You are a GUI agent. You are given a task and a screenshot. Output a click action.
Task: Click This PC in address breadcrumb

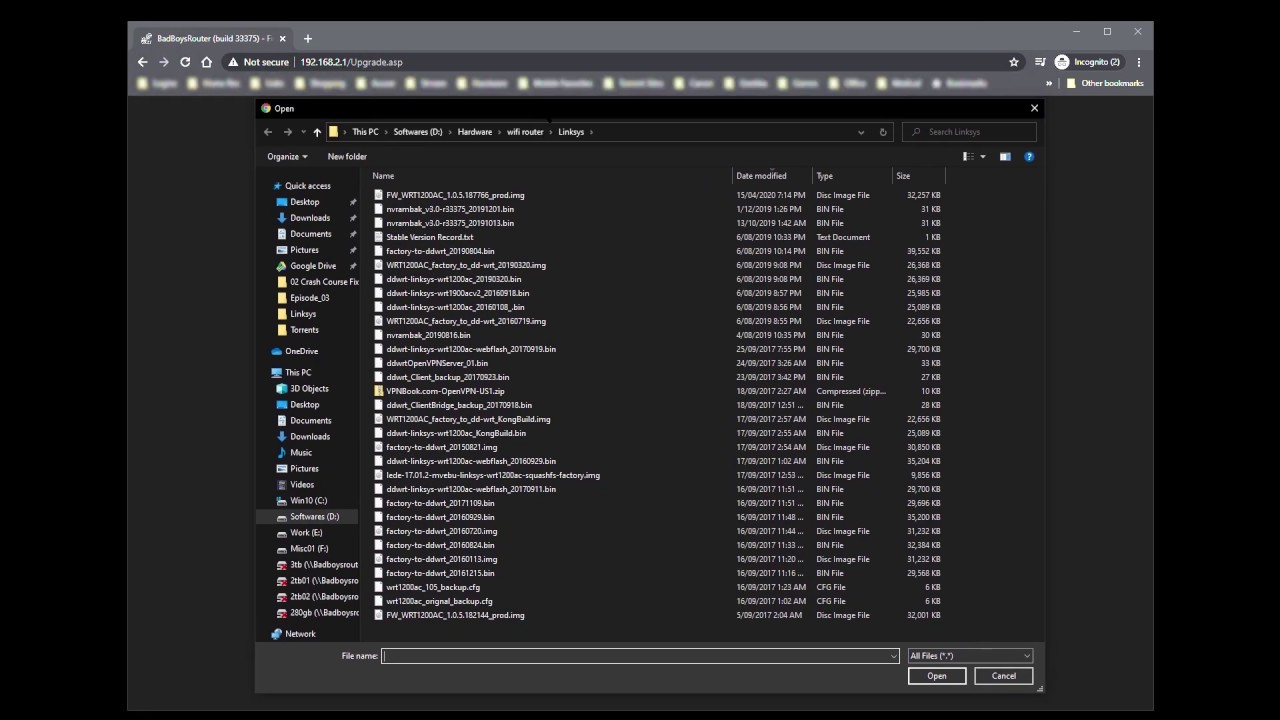coord(365,132)
